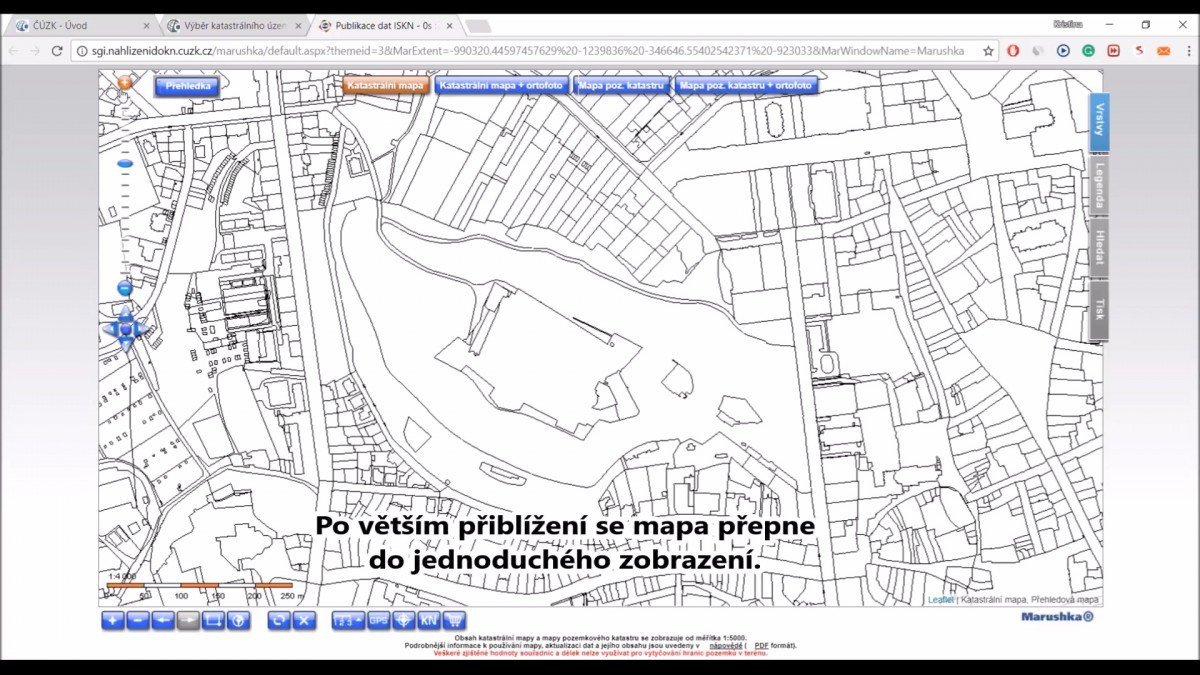
Task: Bookmark page with the star icon
Action: coord(988,50)
